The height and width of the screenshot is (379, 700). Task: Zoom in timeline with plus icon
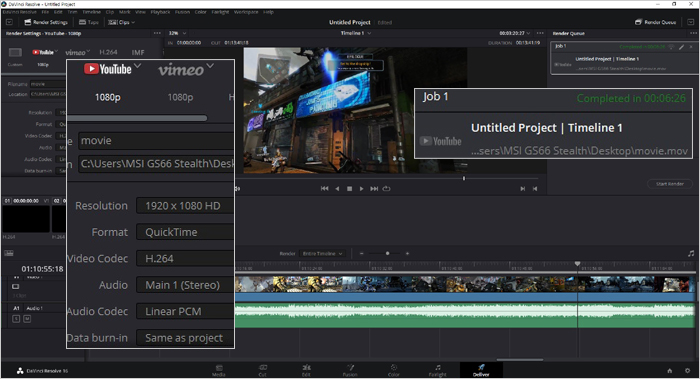(x=407, y=253)
